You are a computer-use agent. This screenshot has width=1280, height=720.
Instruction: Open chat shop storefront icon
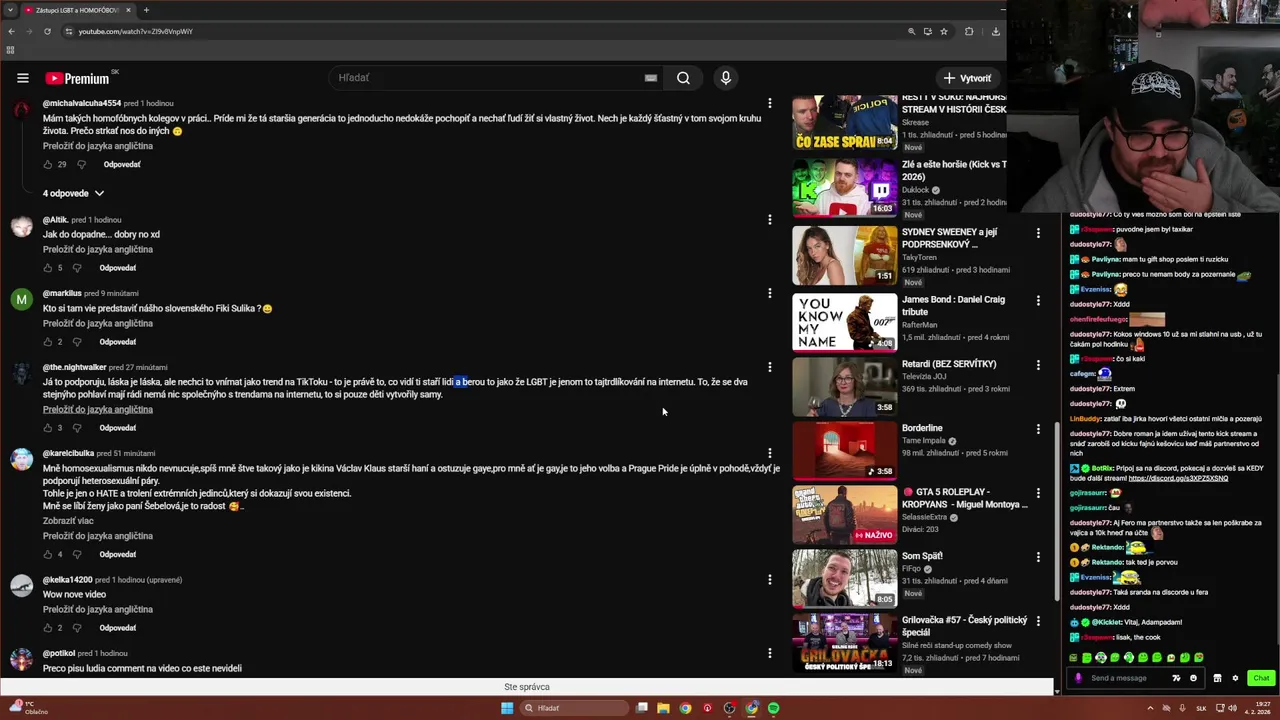1217,678
